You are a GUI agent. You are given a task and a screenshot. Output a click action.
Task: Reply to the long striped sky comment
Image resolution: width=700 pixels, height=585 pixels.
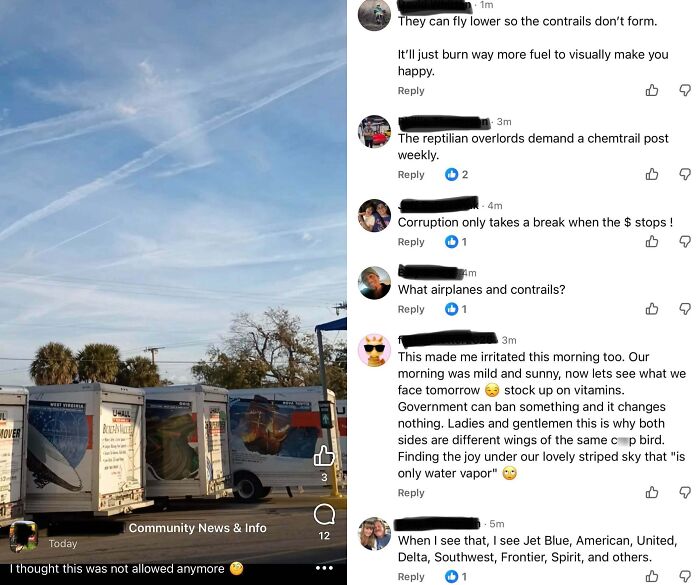click(411, 493)
